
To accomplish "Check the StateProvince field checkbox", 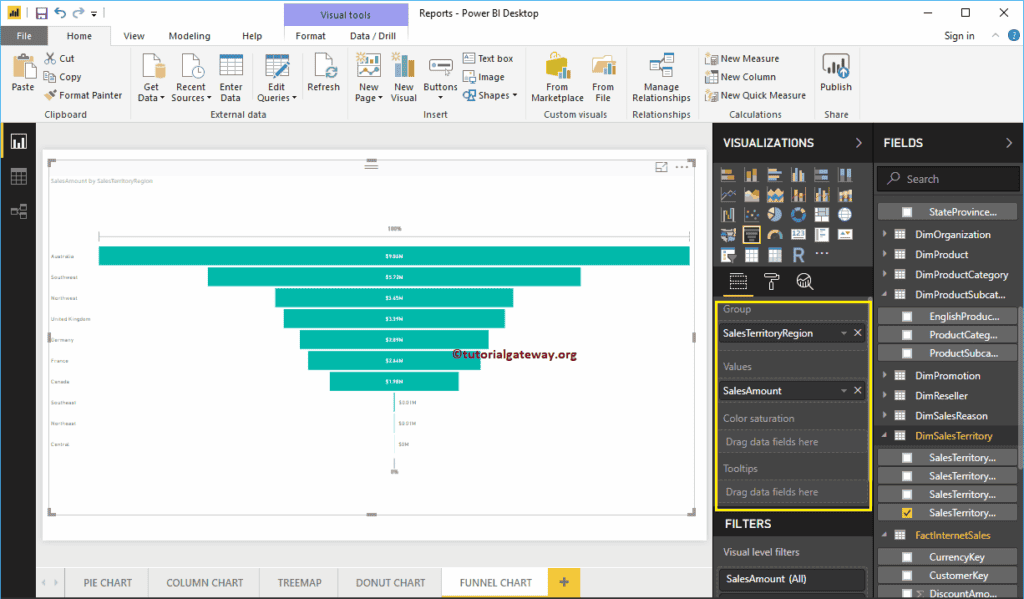I will pos(907,212).
